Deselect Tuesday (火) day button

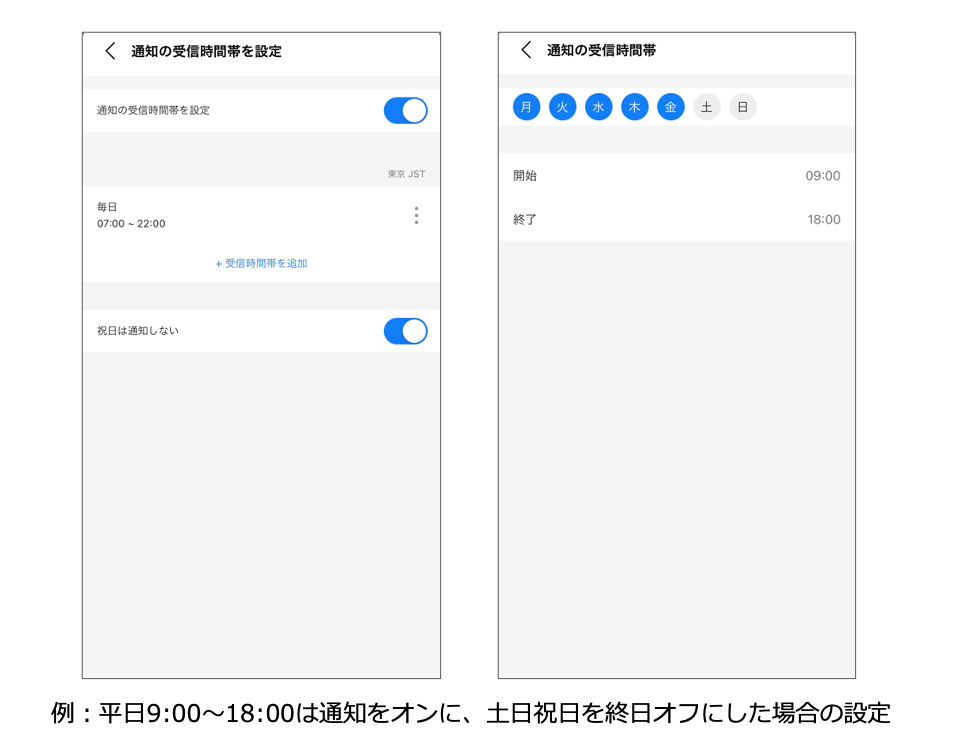pos(562,107)
